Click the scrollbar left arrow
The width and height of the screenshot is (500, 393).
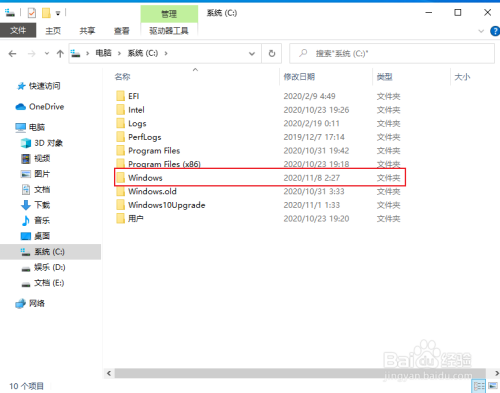[109, 373]
